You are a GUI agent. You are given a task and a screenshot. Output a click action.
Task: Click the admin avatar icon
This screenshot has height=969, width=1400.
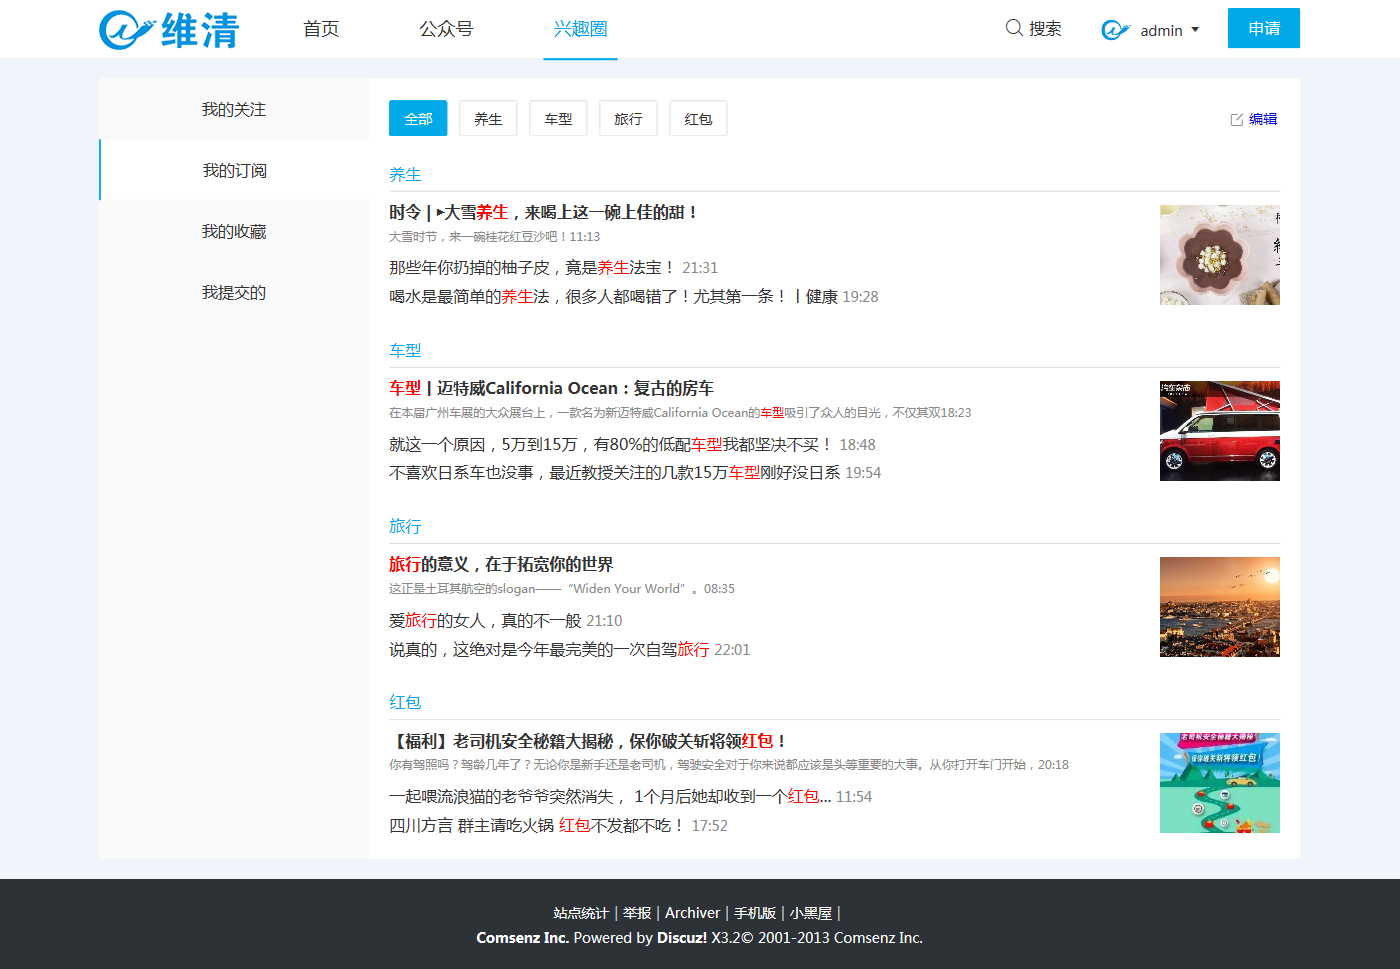(1115, 30)
